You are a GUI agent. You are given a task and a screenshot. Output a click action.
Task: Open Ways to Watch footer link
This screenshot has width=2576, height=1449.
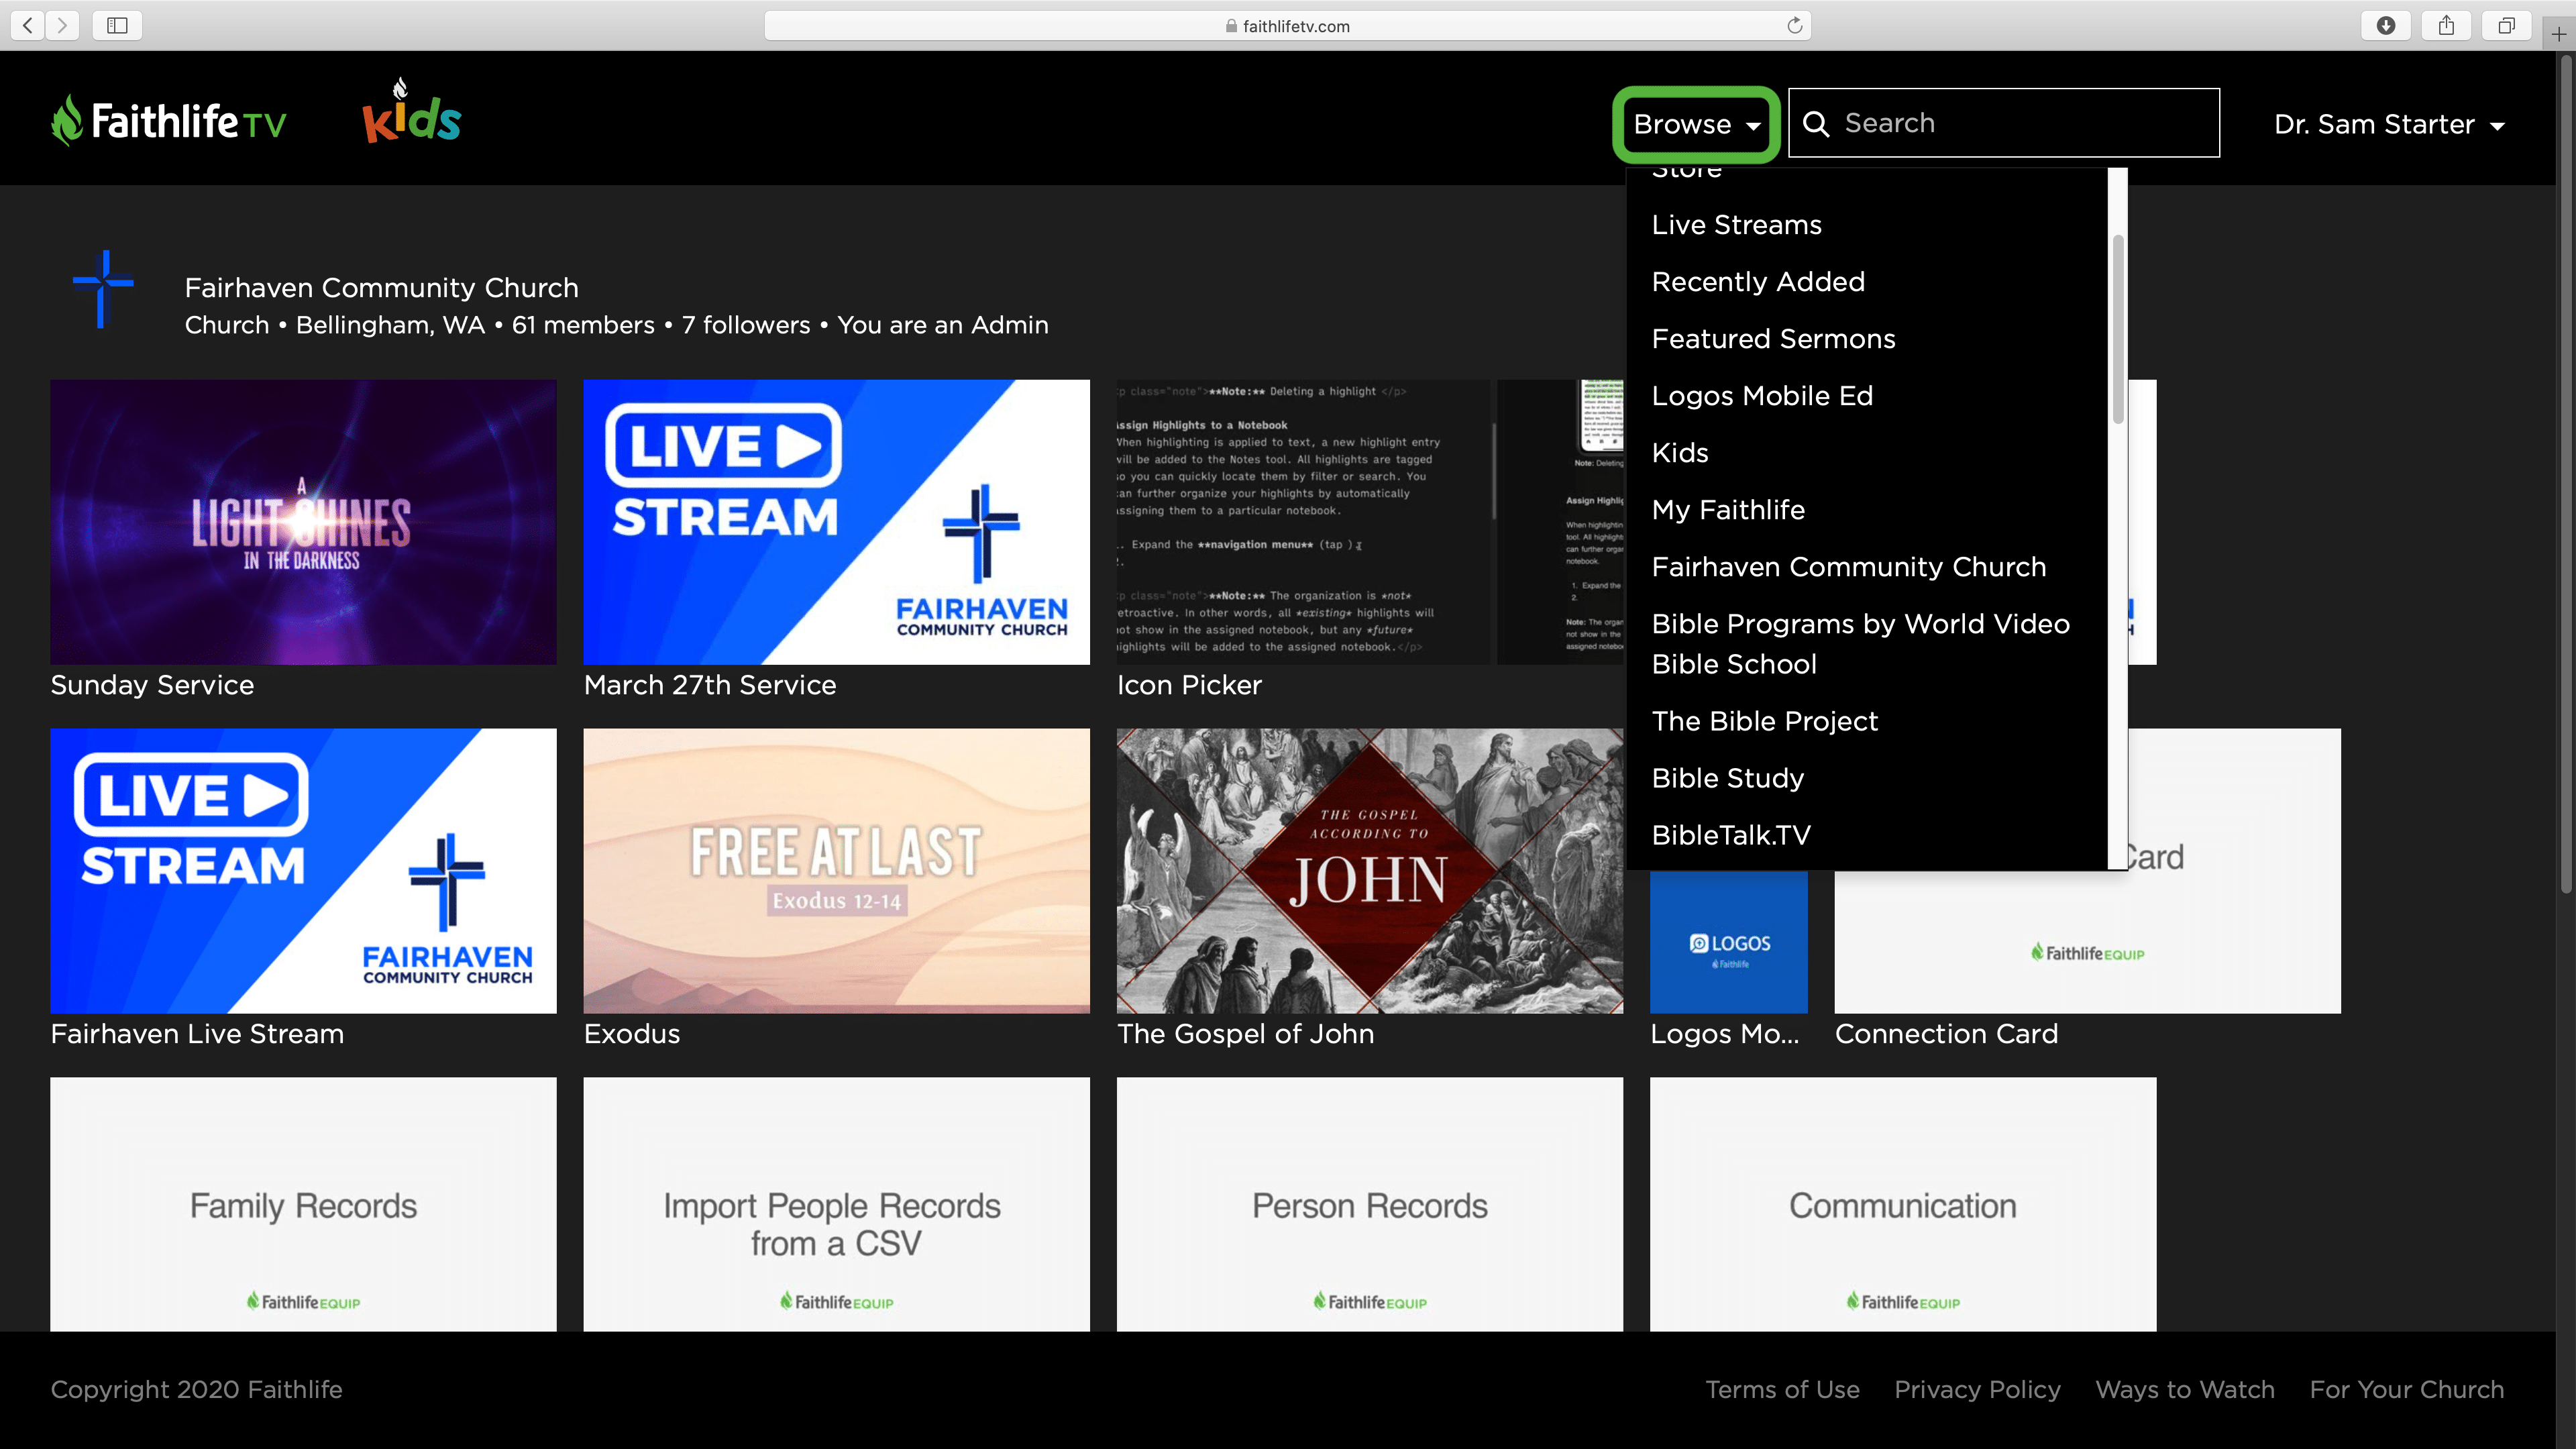click(x=2185, y=1389)
